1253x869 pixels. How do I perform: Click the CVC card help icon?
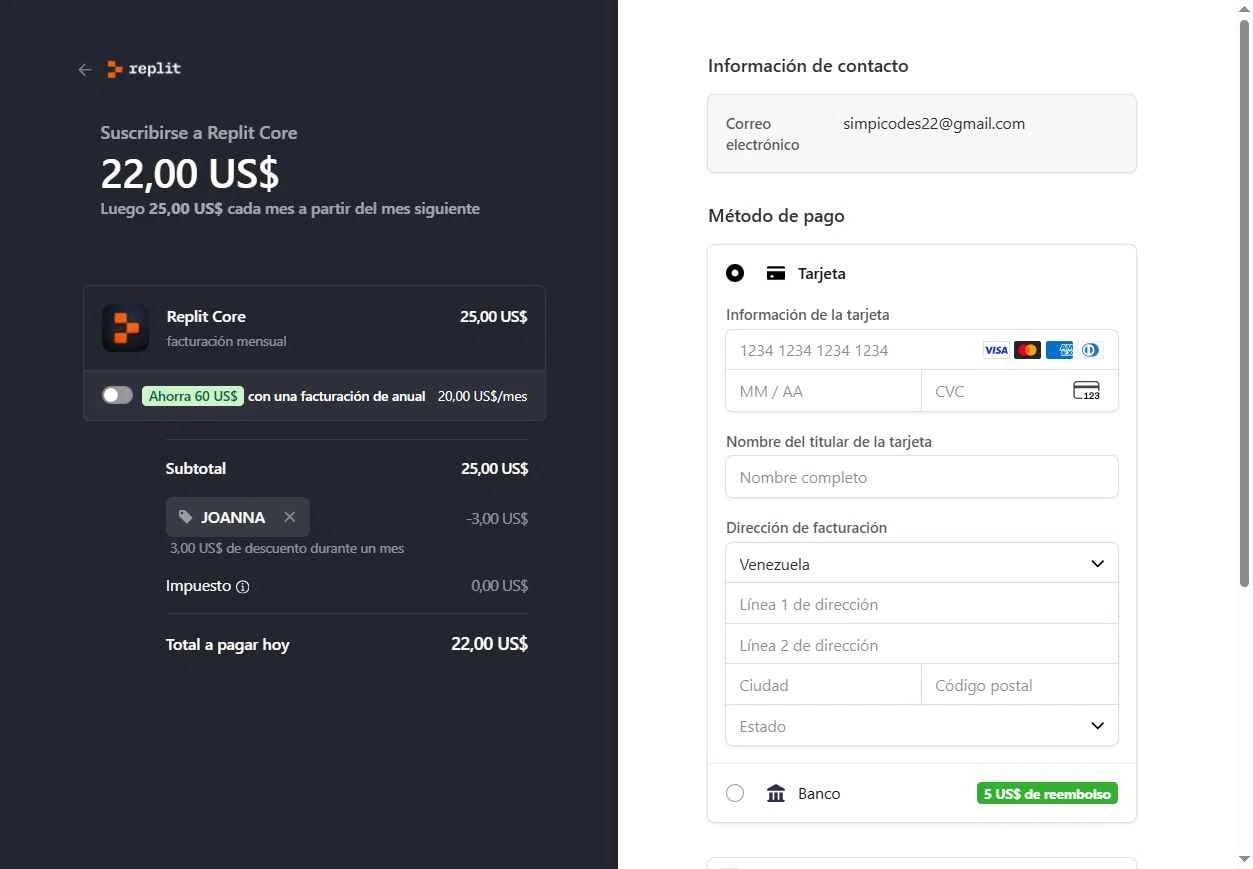pyautogui.click(x=1086, y=391)
